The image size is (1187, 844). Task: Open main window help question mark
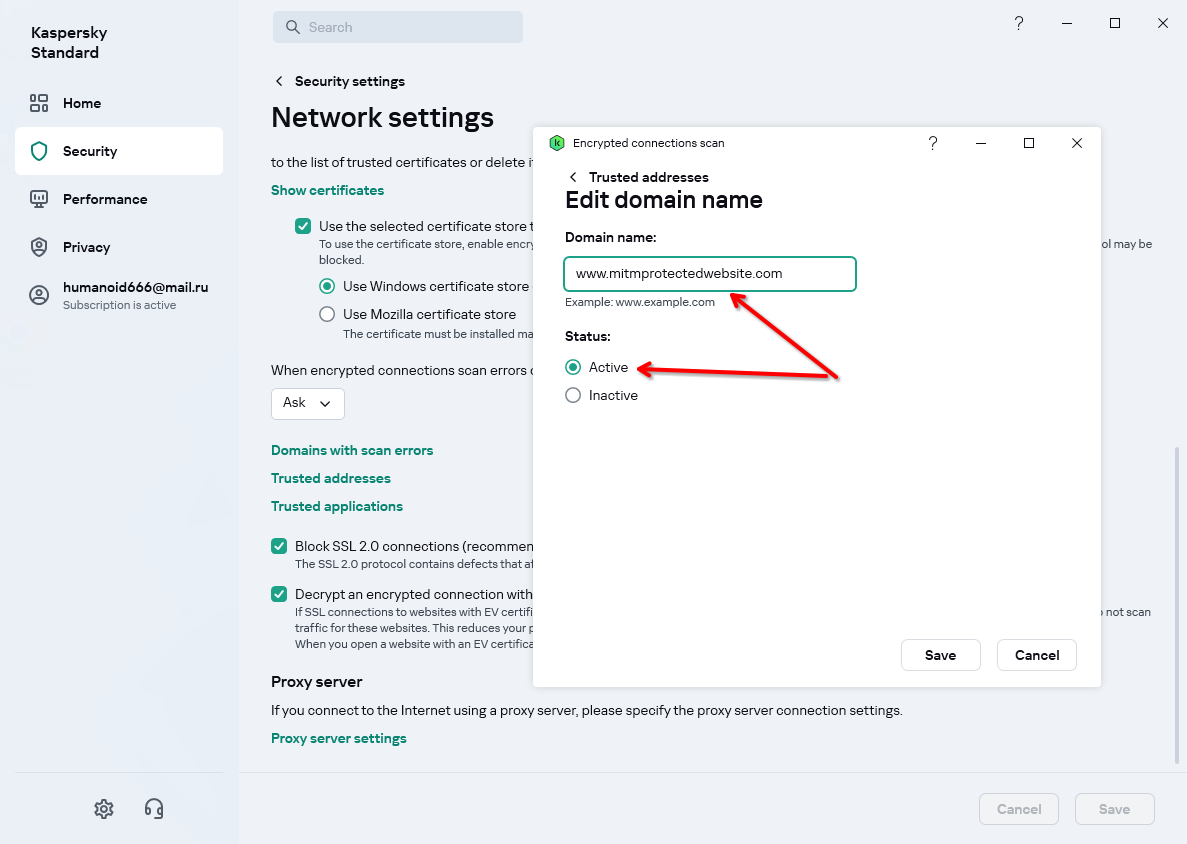[1019, 23]
